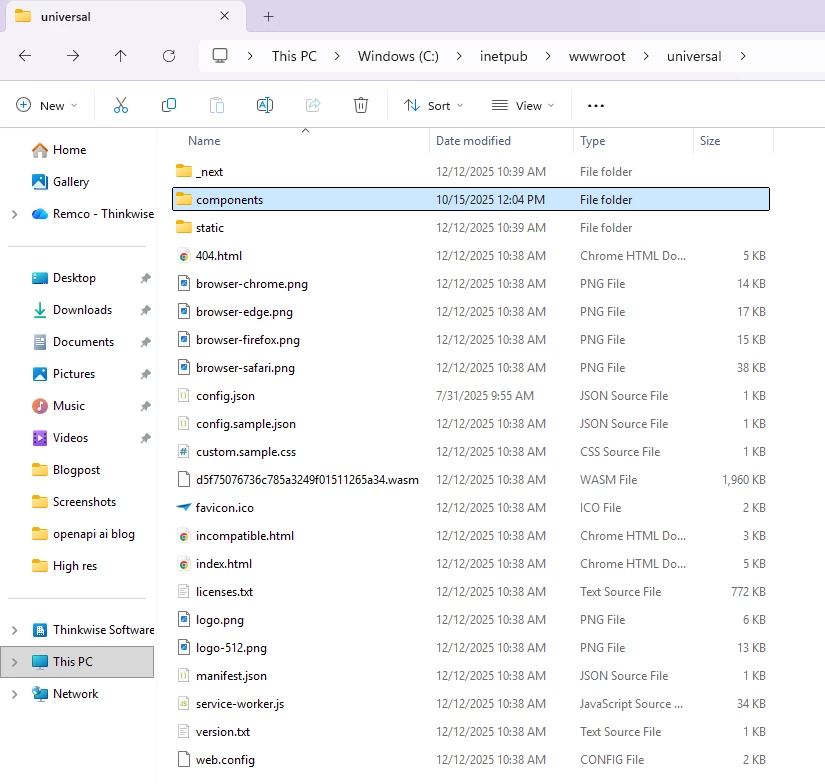Expand Network tree node
Image resolution: width=825 pixels, height=784 pixels.
click(15, 694)
